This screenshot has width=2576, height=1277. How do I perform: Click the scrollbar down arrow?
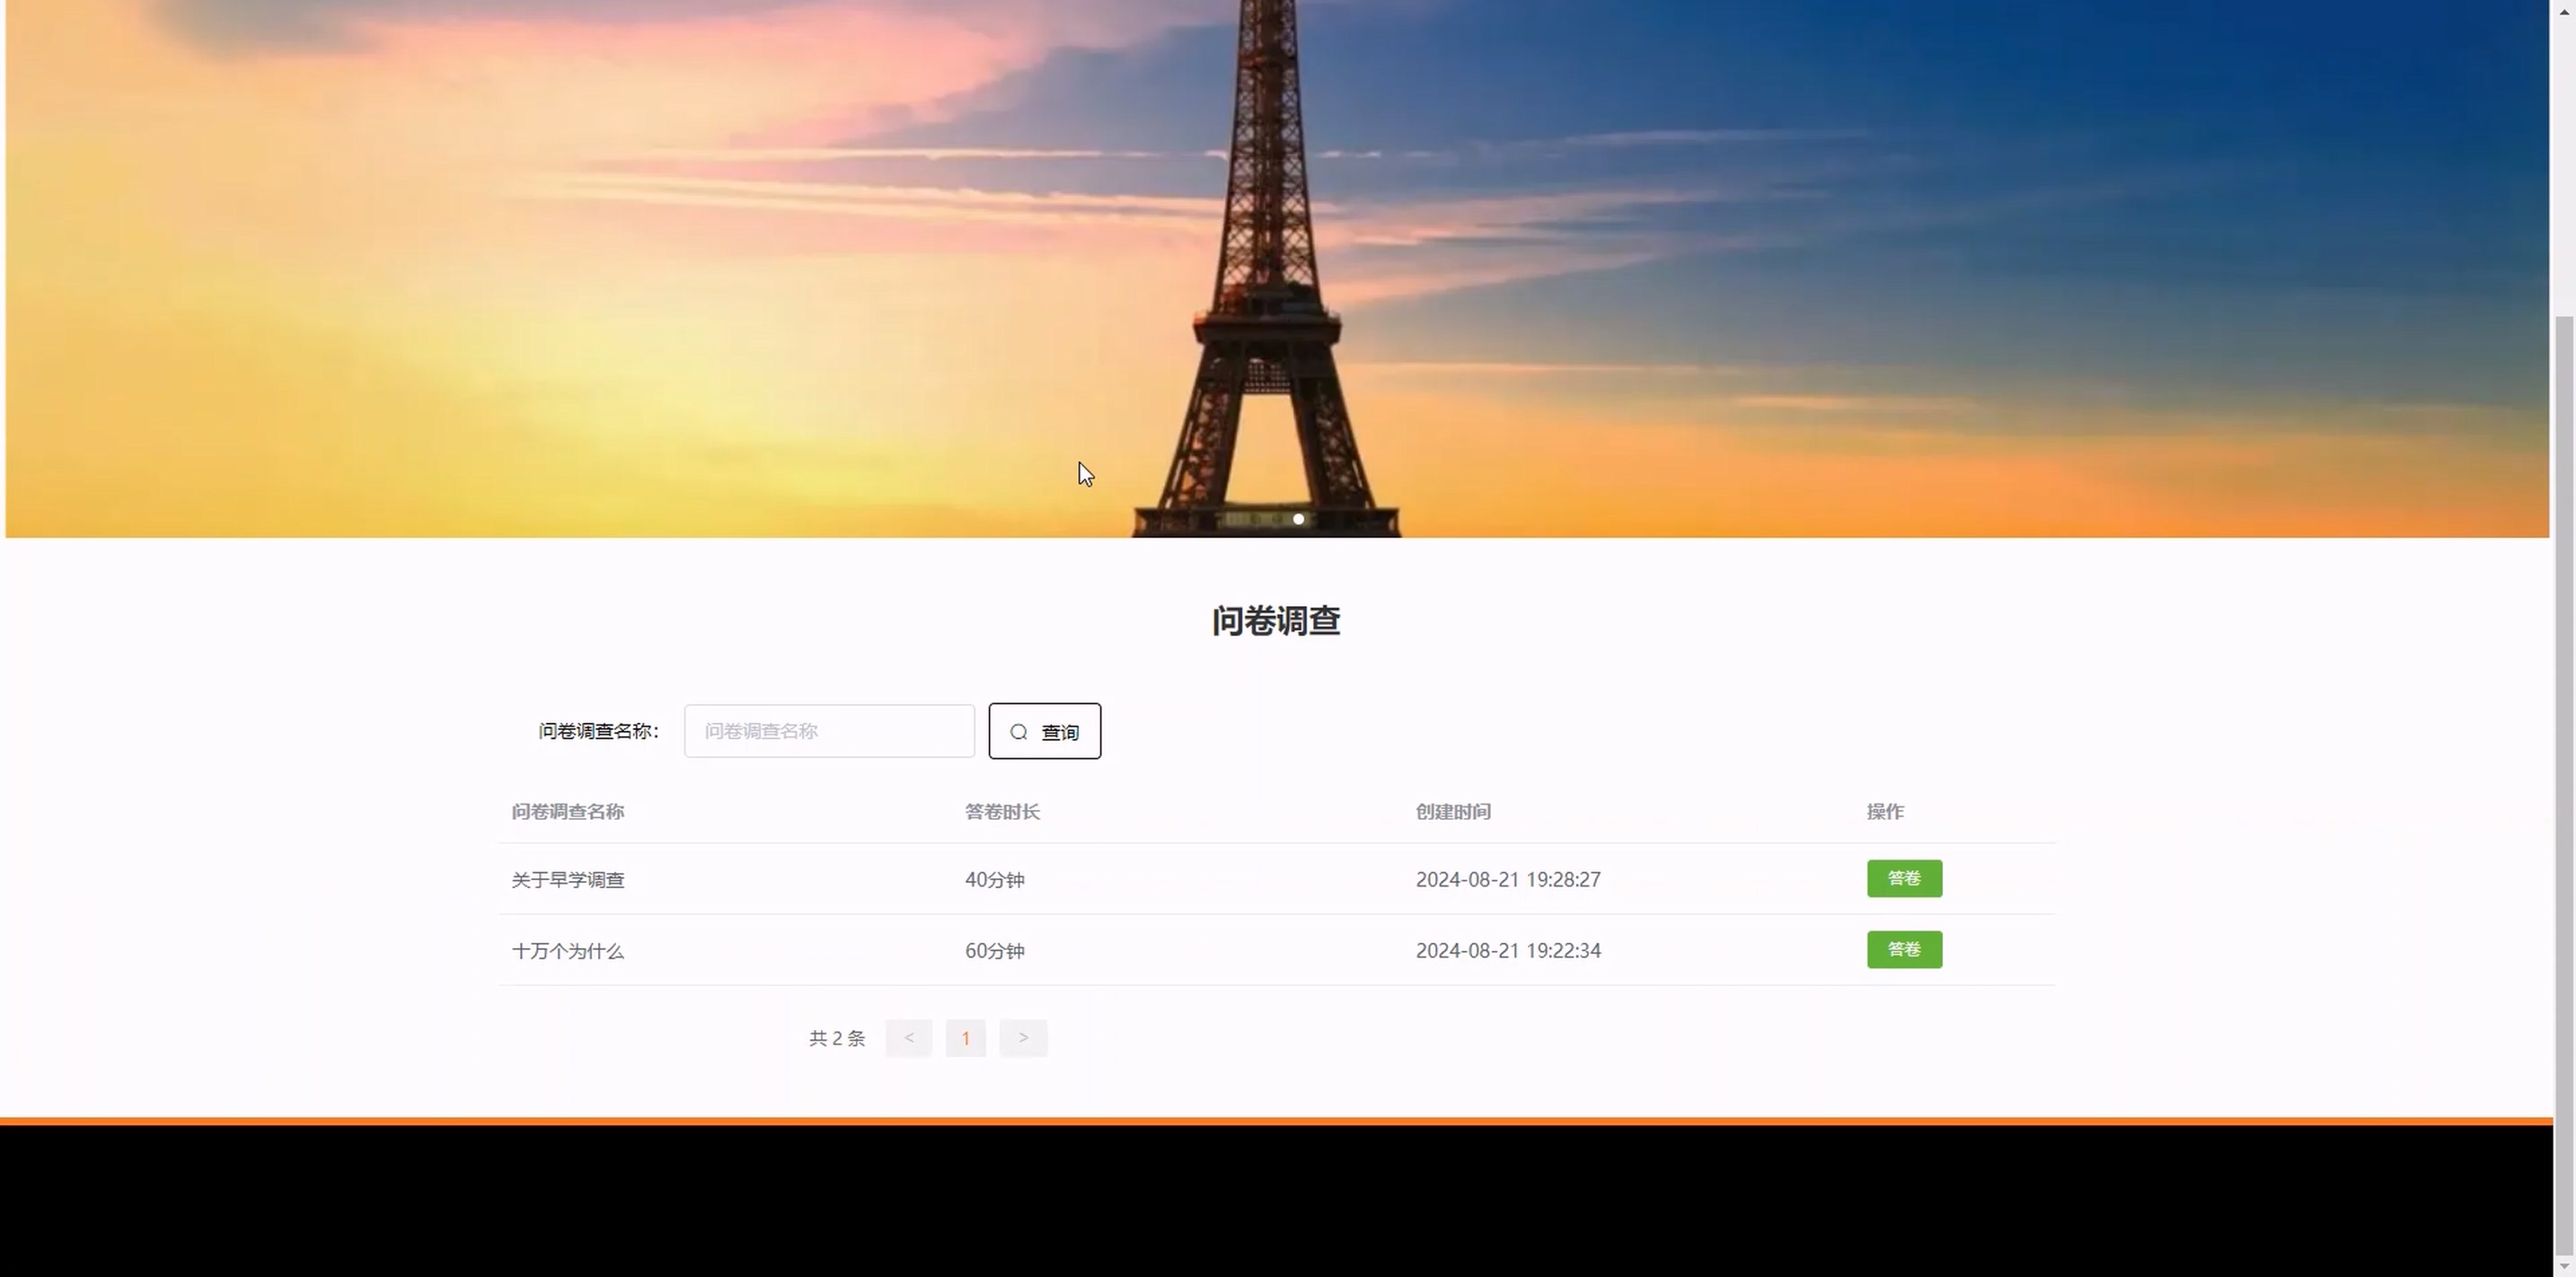(x=2563, y=1266)
